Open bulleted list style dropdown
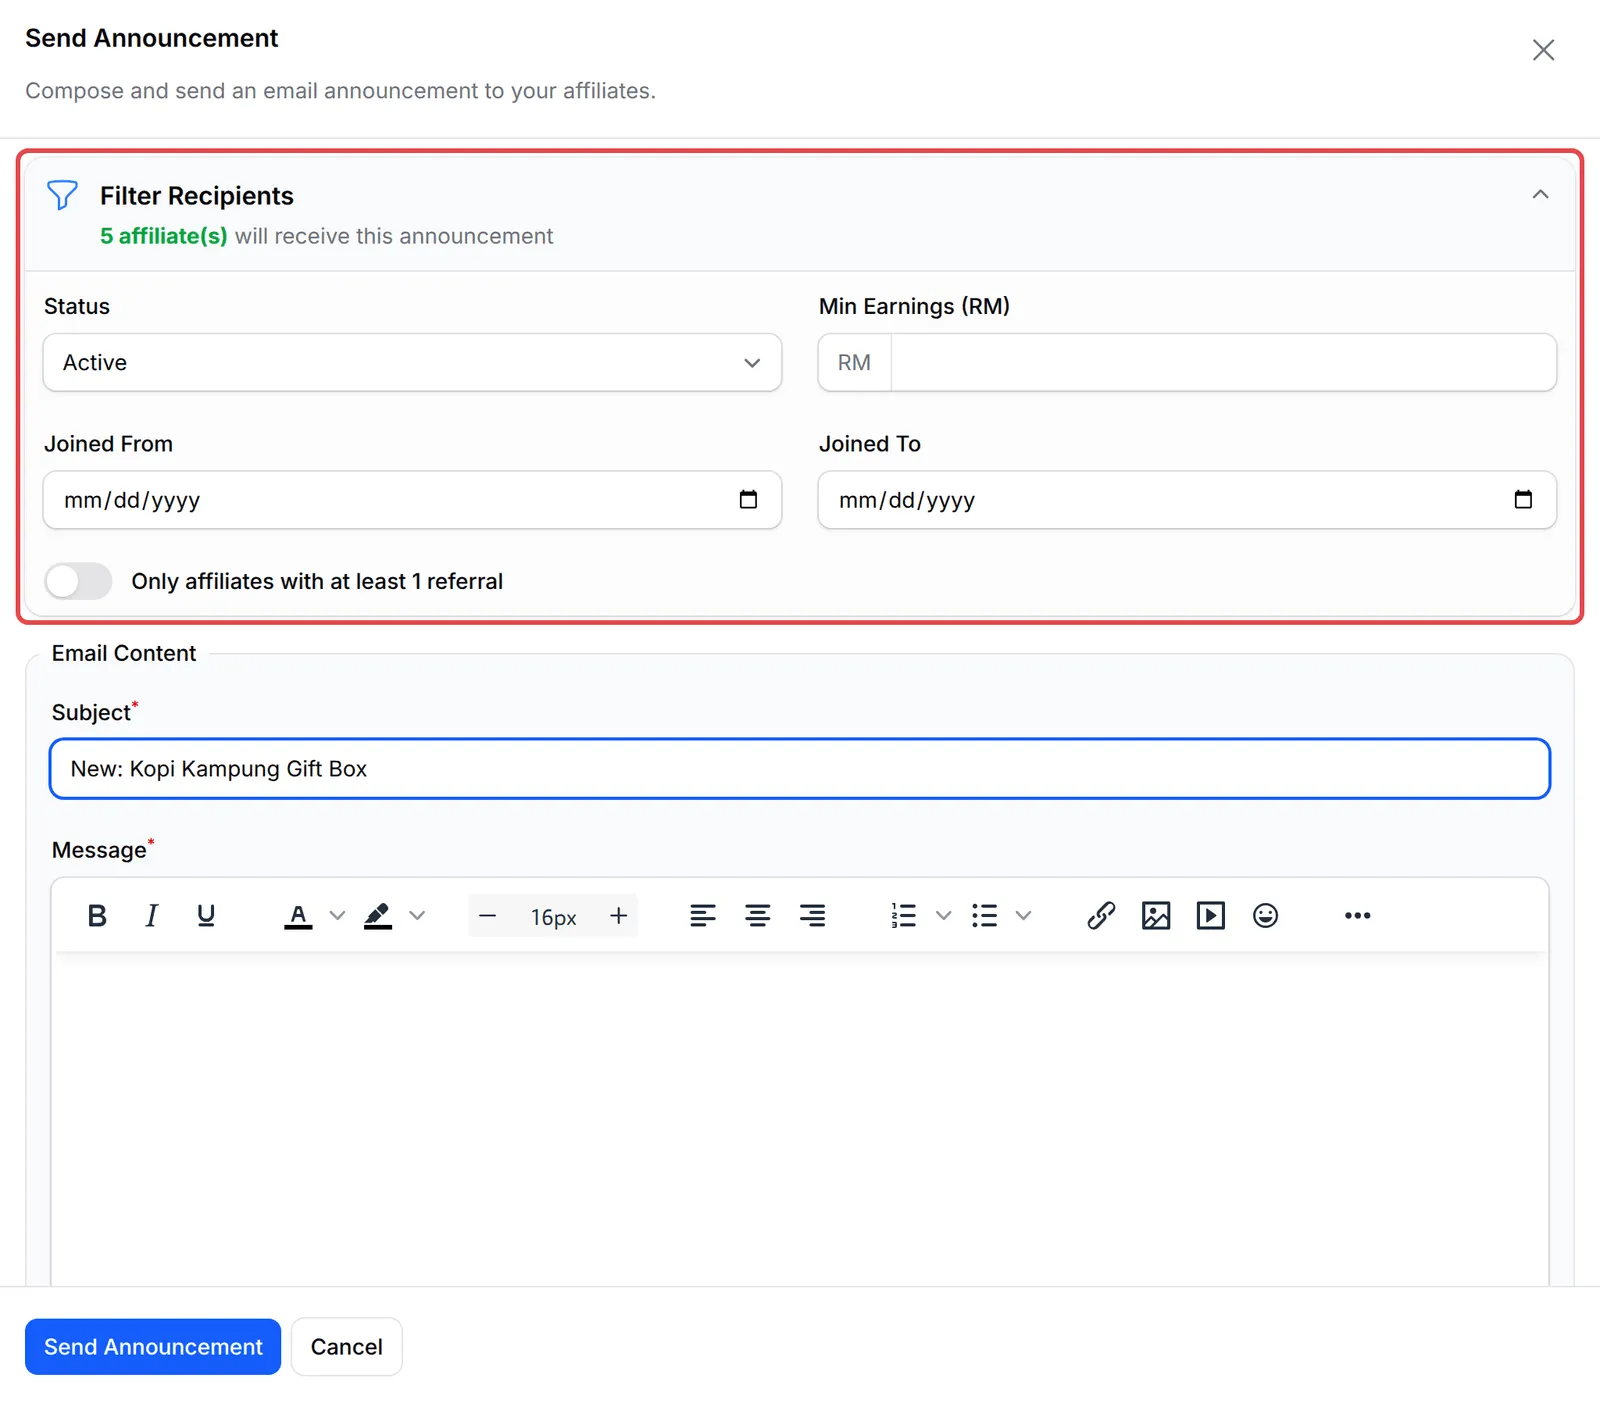1600x1406 pixels. click(1023, 915)
